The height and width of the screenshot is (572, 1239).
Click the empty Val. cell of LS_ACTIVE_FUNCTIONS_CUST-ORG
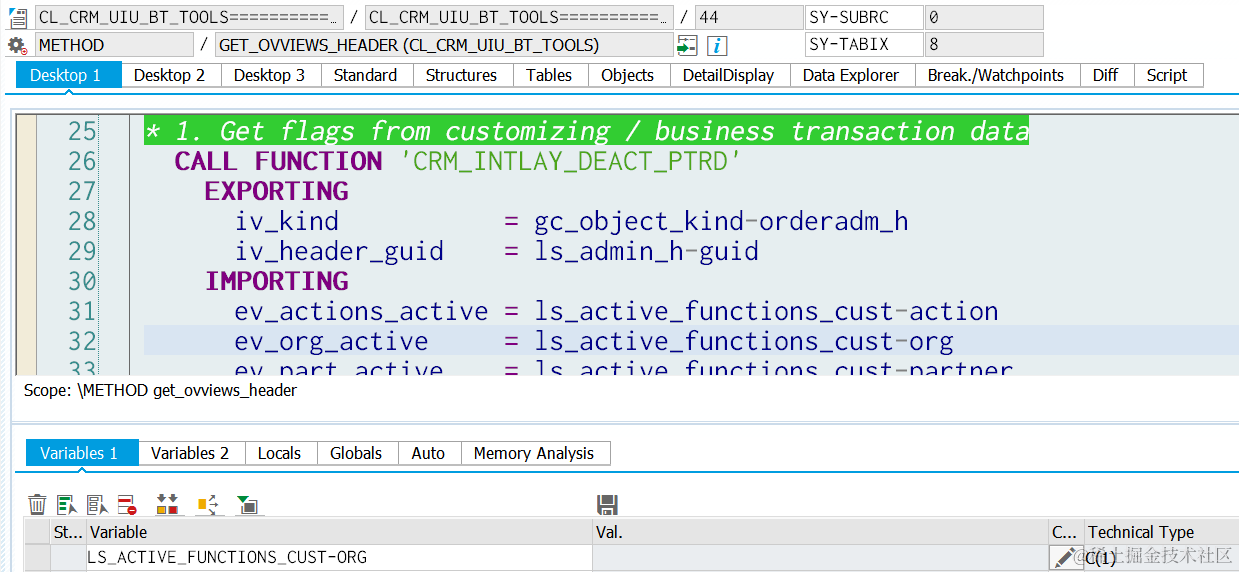(820, 557)
